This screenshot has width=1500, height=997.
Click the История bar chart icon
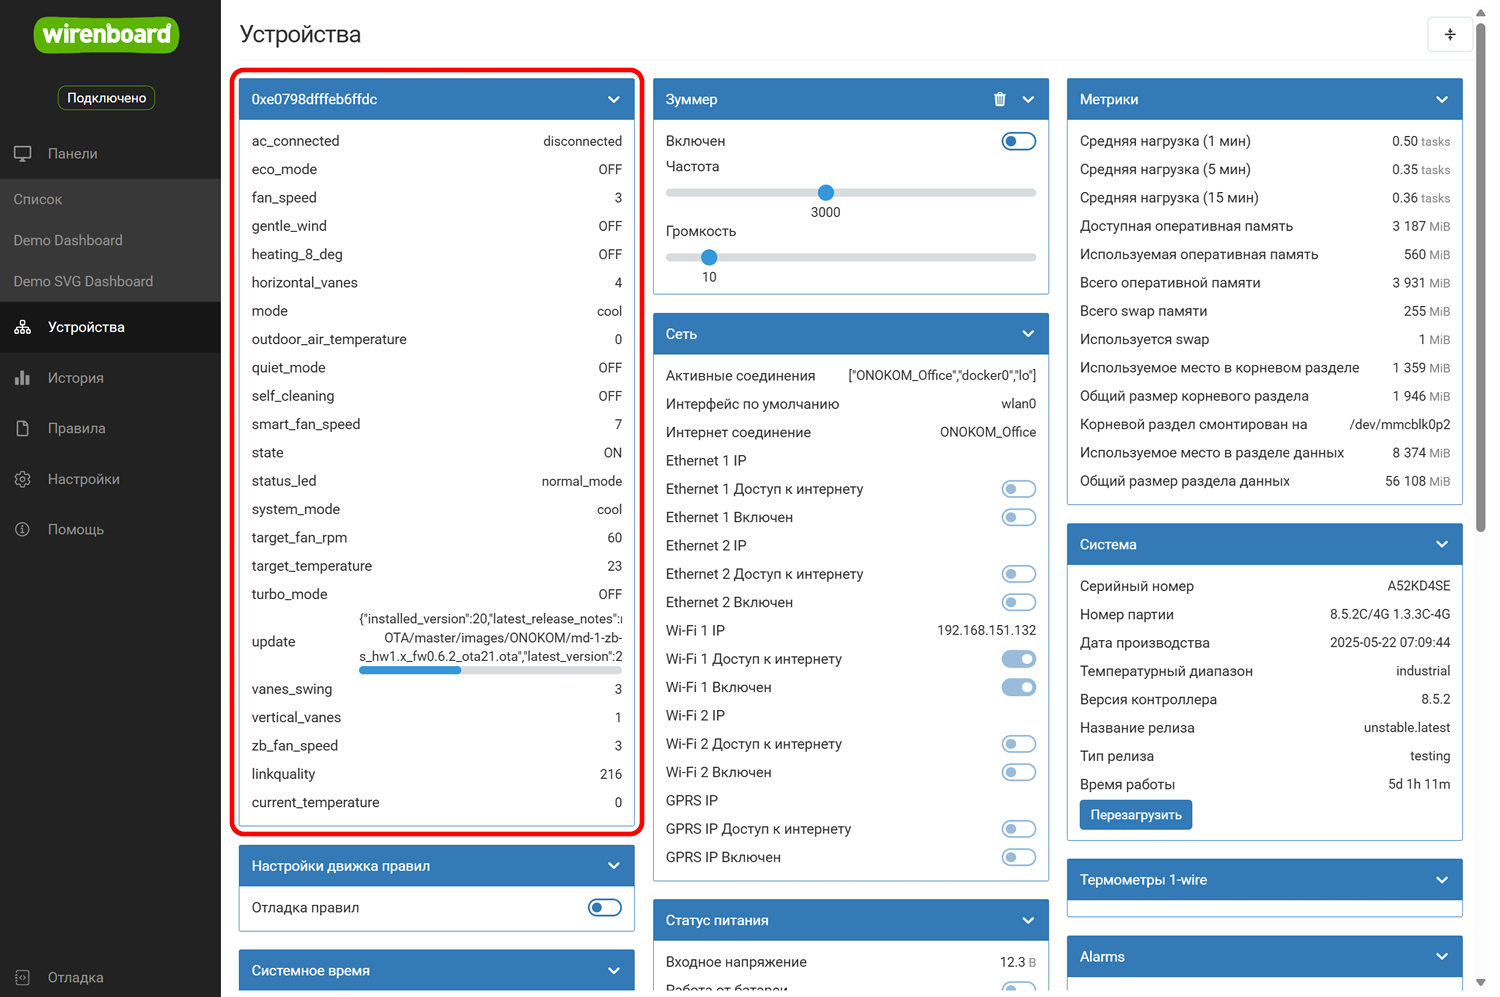23,378
